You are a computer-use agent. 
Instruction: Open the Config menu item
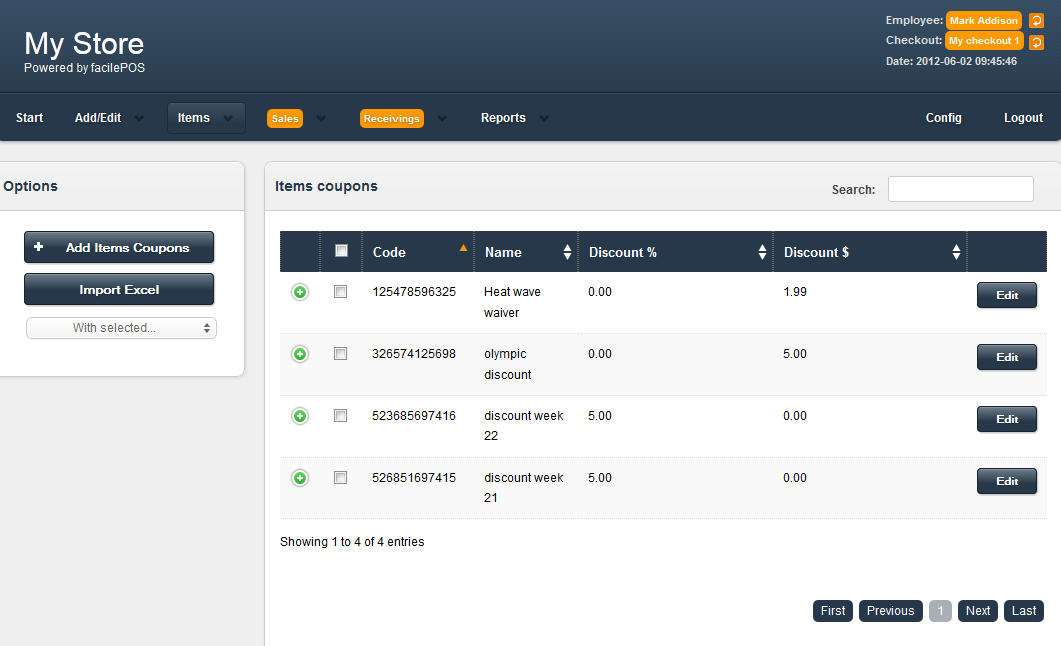tap(943, 118)
